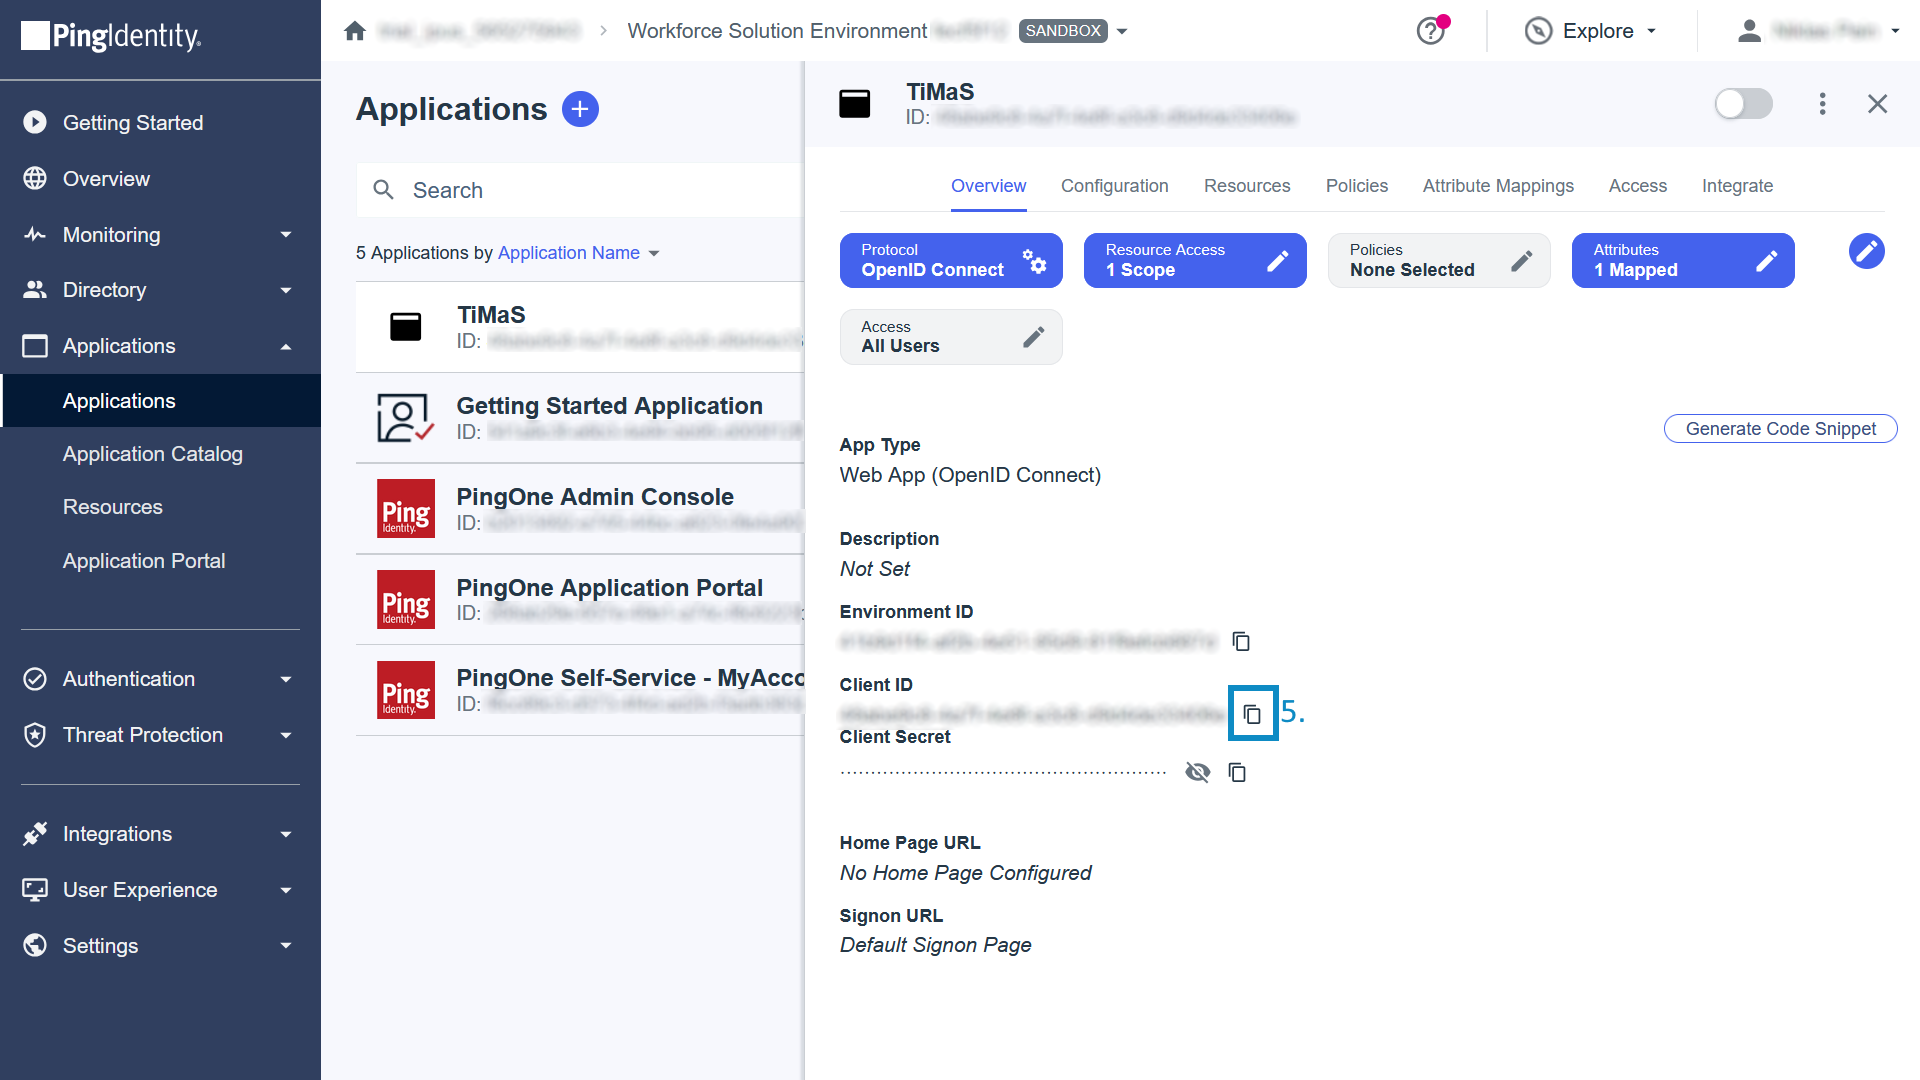The image size is (1920, 1080).
Task: Click the Settings globe icon
Action: (35, 945)
